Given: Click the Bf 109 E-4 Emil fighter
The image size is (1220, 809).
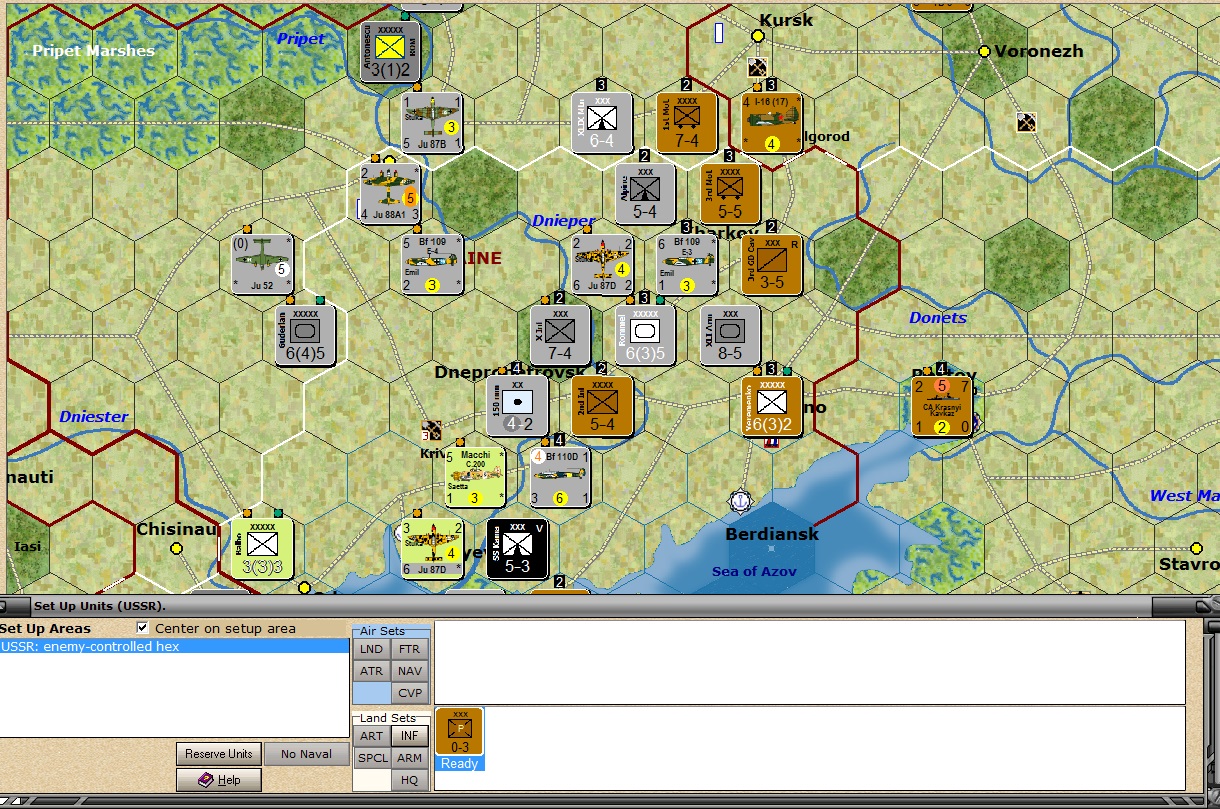Looking at the screenshot, I should [x=432, y=264].
